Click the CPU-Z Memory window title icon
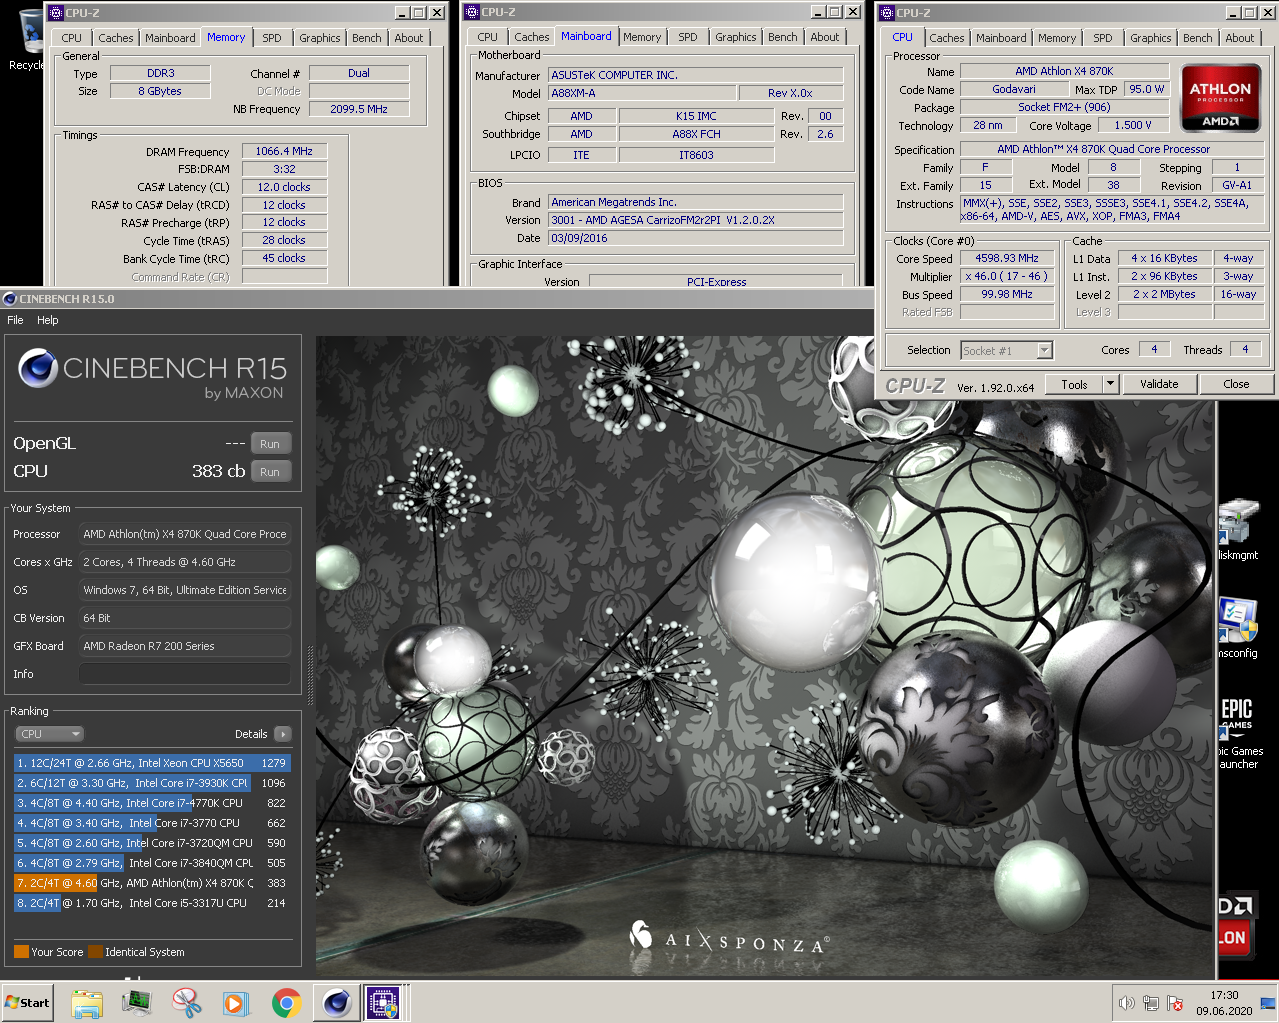This screenshot has height=1023, width=1279. coord(56,12)
